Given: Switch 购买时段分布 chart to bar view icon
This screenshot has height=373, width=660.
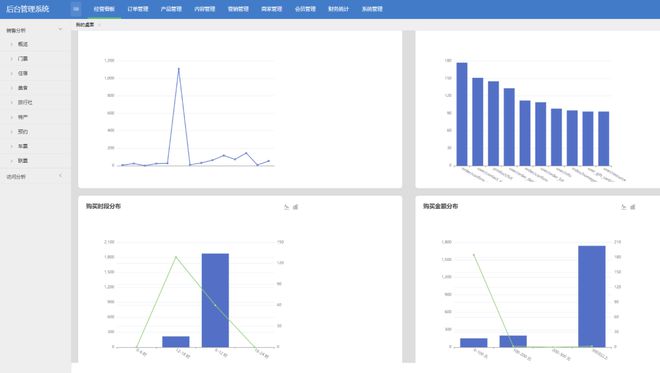Looking at the screenshot, I should click(x=295, y=207).
